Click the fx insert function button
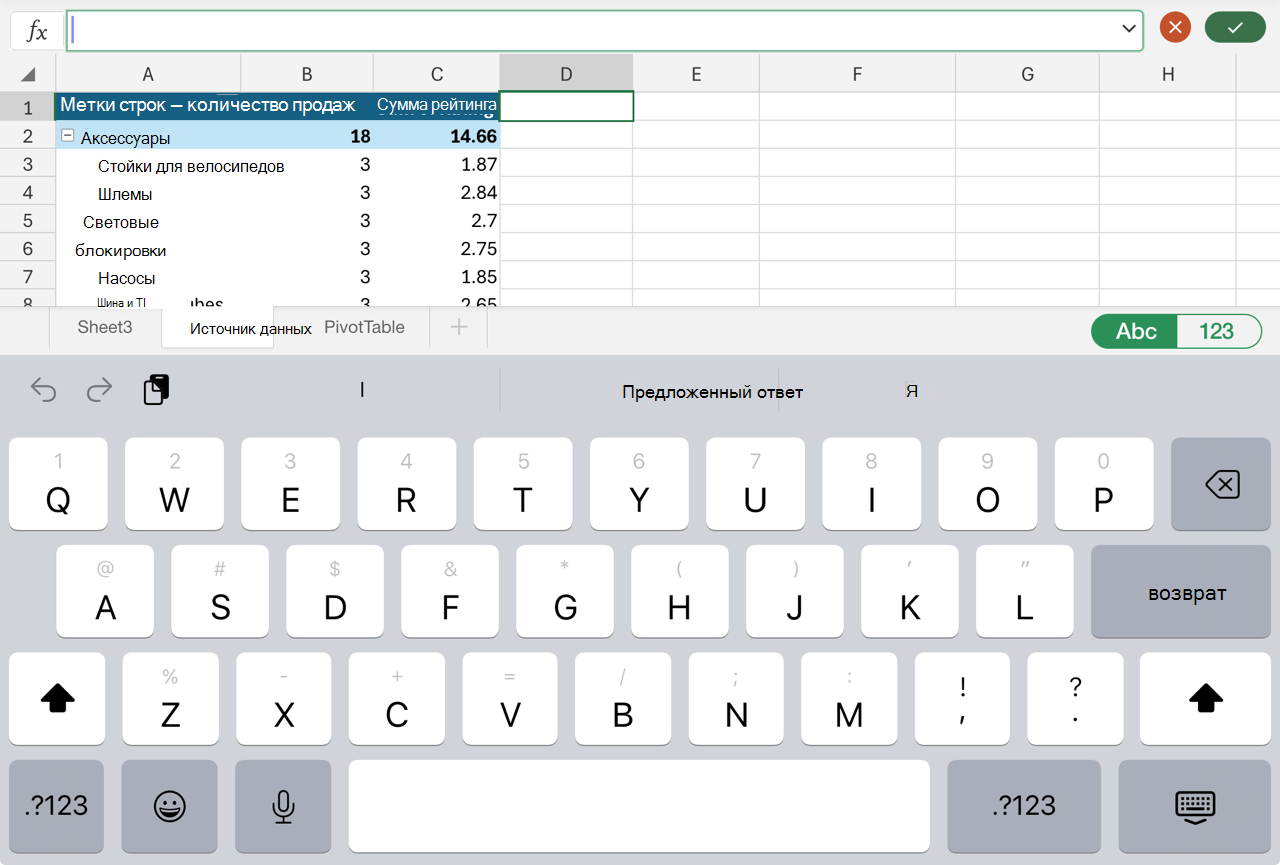Screen dimensions: 1280x865 (x=37, y=31)
